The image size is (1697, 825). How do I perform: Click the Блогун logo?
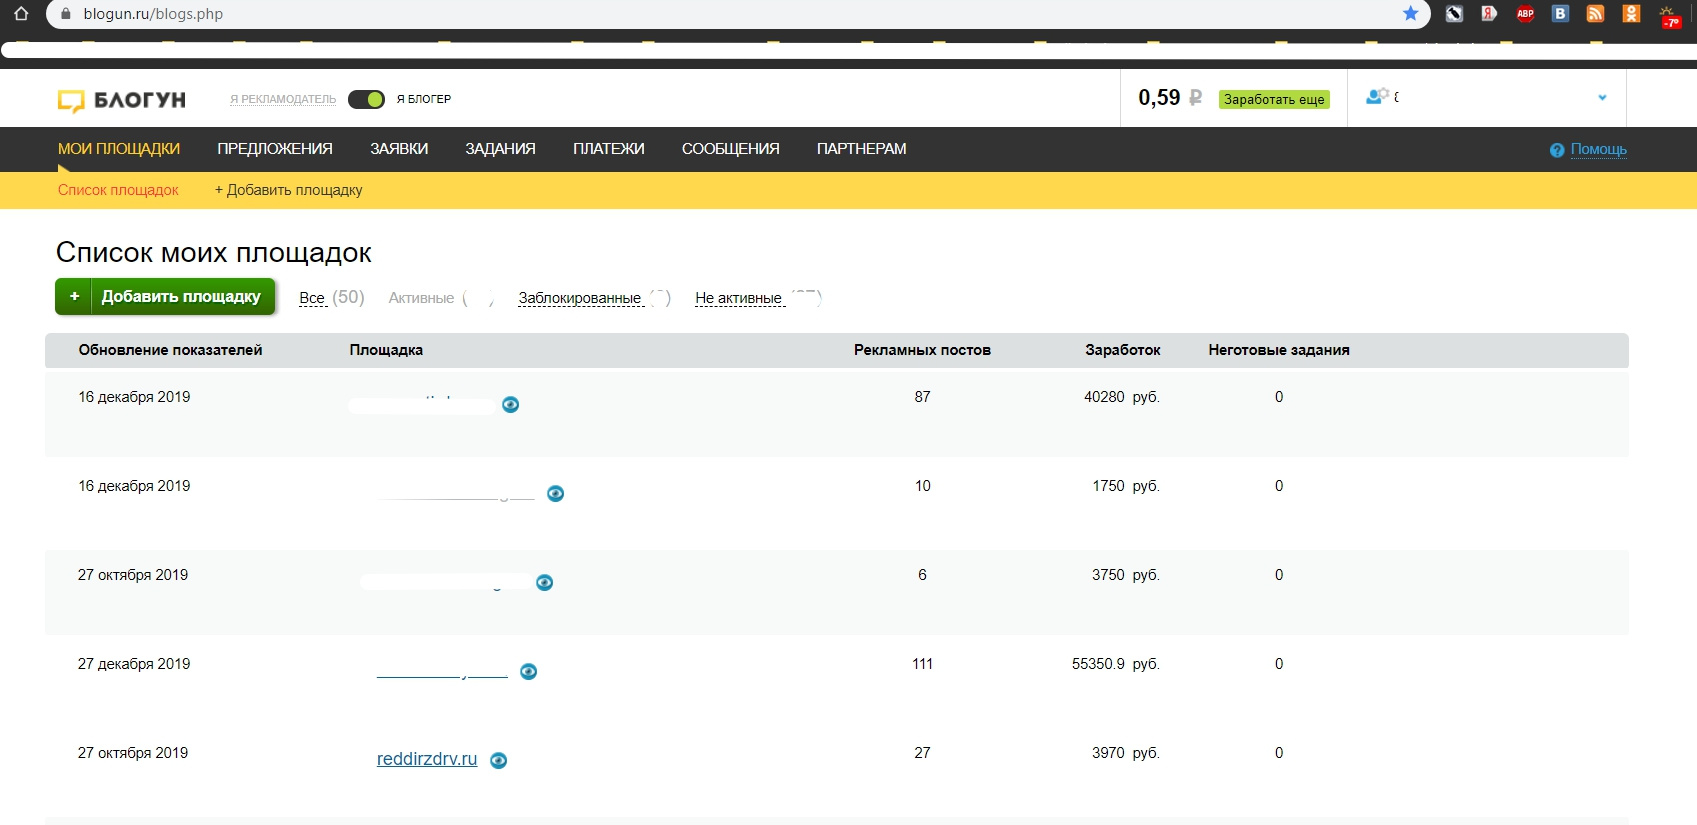click(122, 100)
